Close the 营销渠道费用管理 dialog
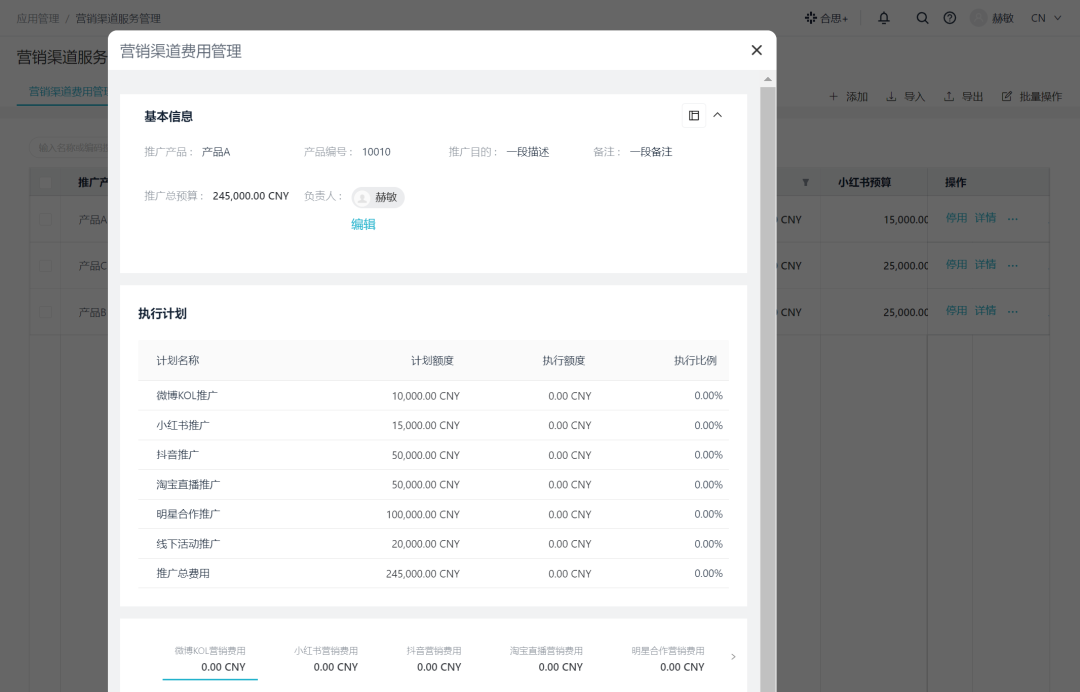Viewport: 1080px width, 692px height. click(x=756, y=50)
